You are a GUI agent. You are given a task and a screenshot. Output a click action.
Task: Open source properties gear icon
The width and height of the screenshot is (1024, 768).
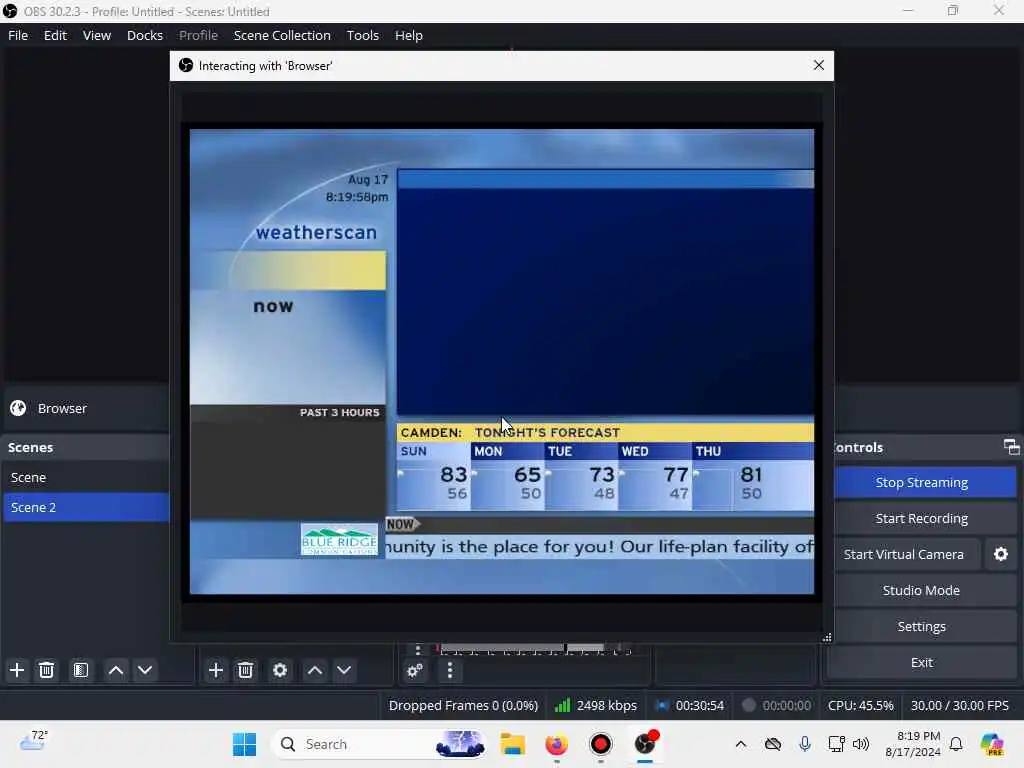click(x=280, y=671)
